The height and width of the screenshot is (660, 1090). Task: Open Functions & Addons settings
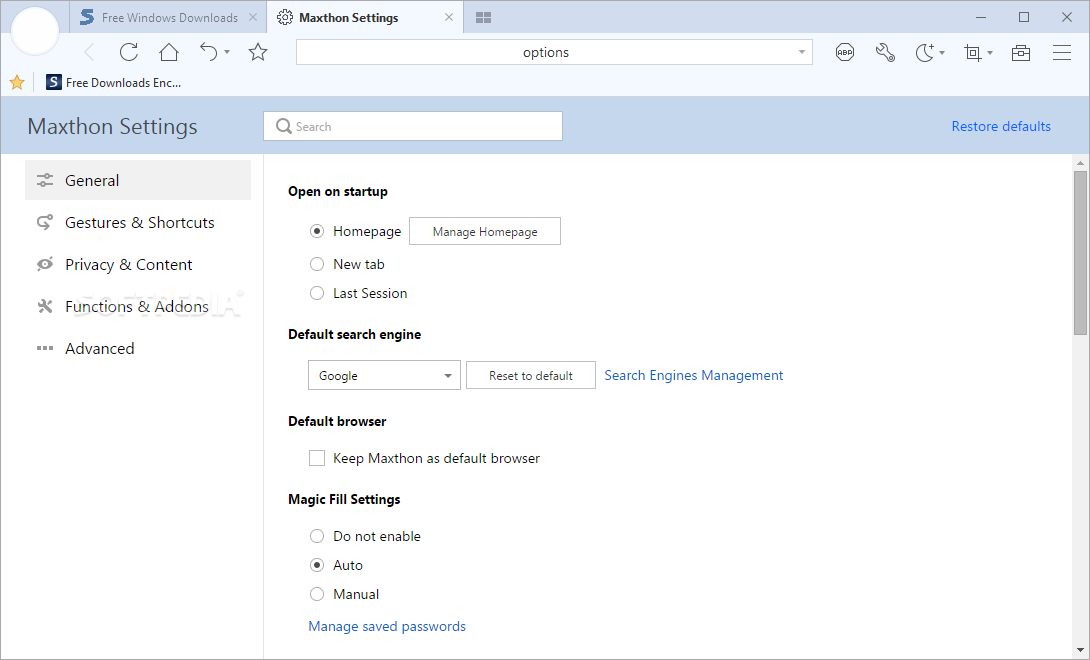pos(138,306)
